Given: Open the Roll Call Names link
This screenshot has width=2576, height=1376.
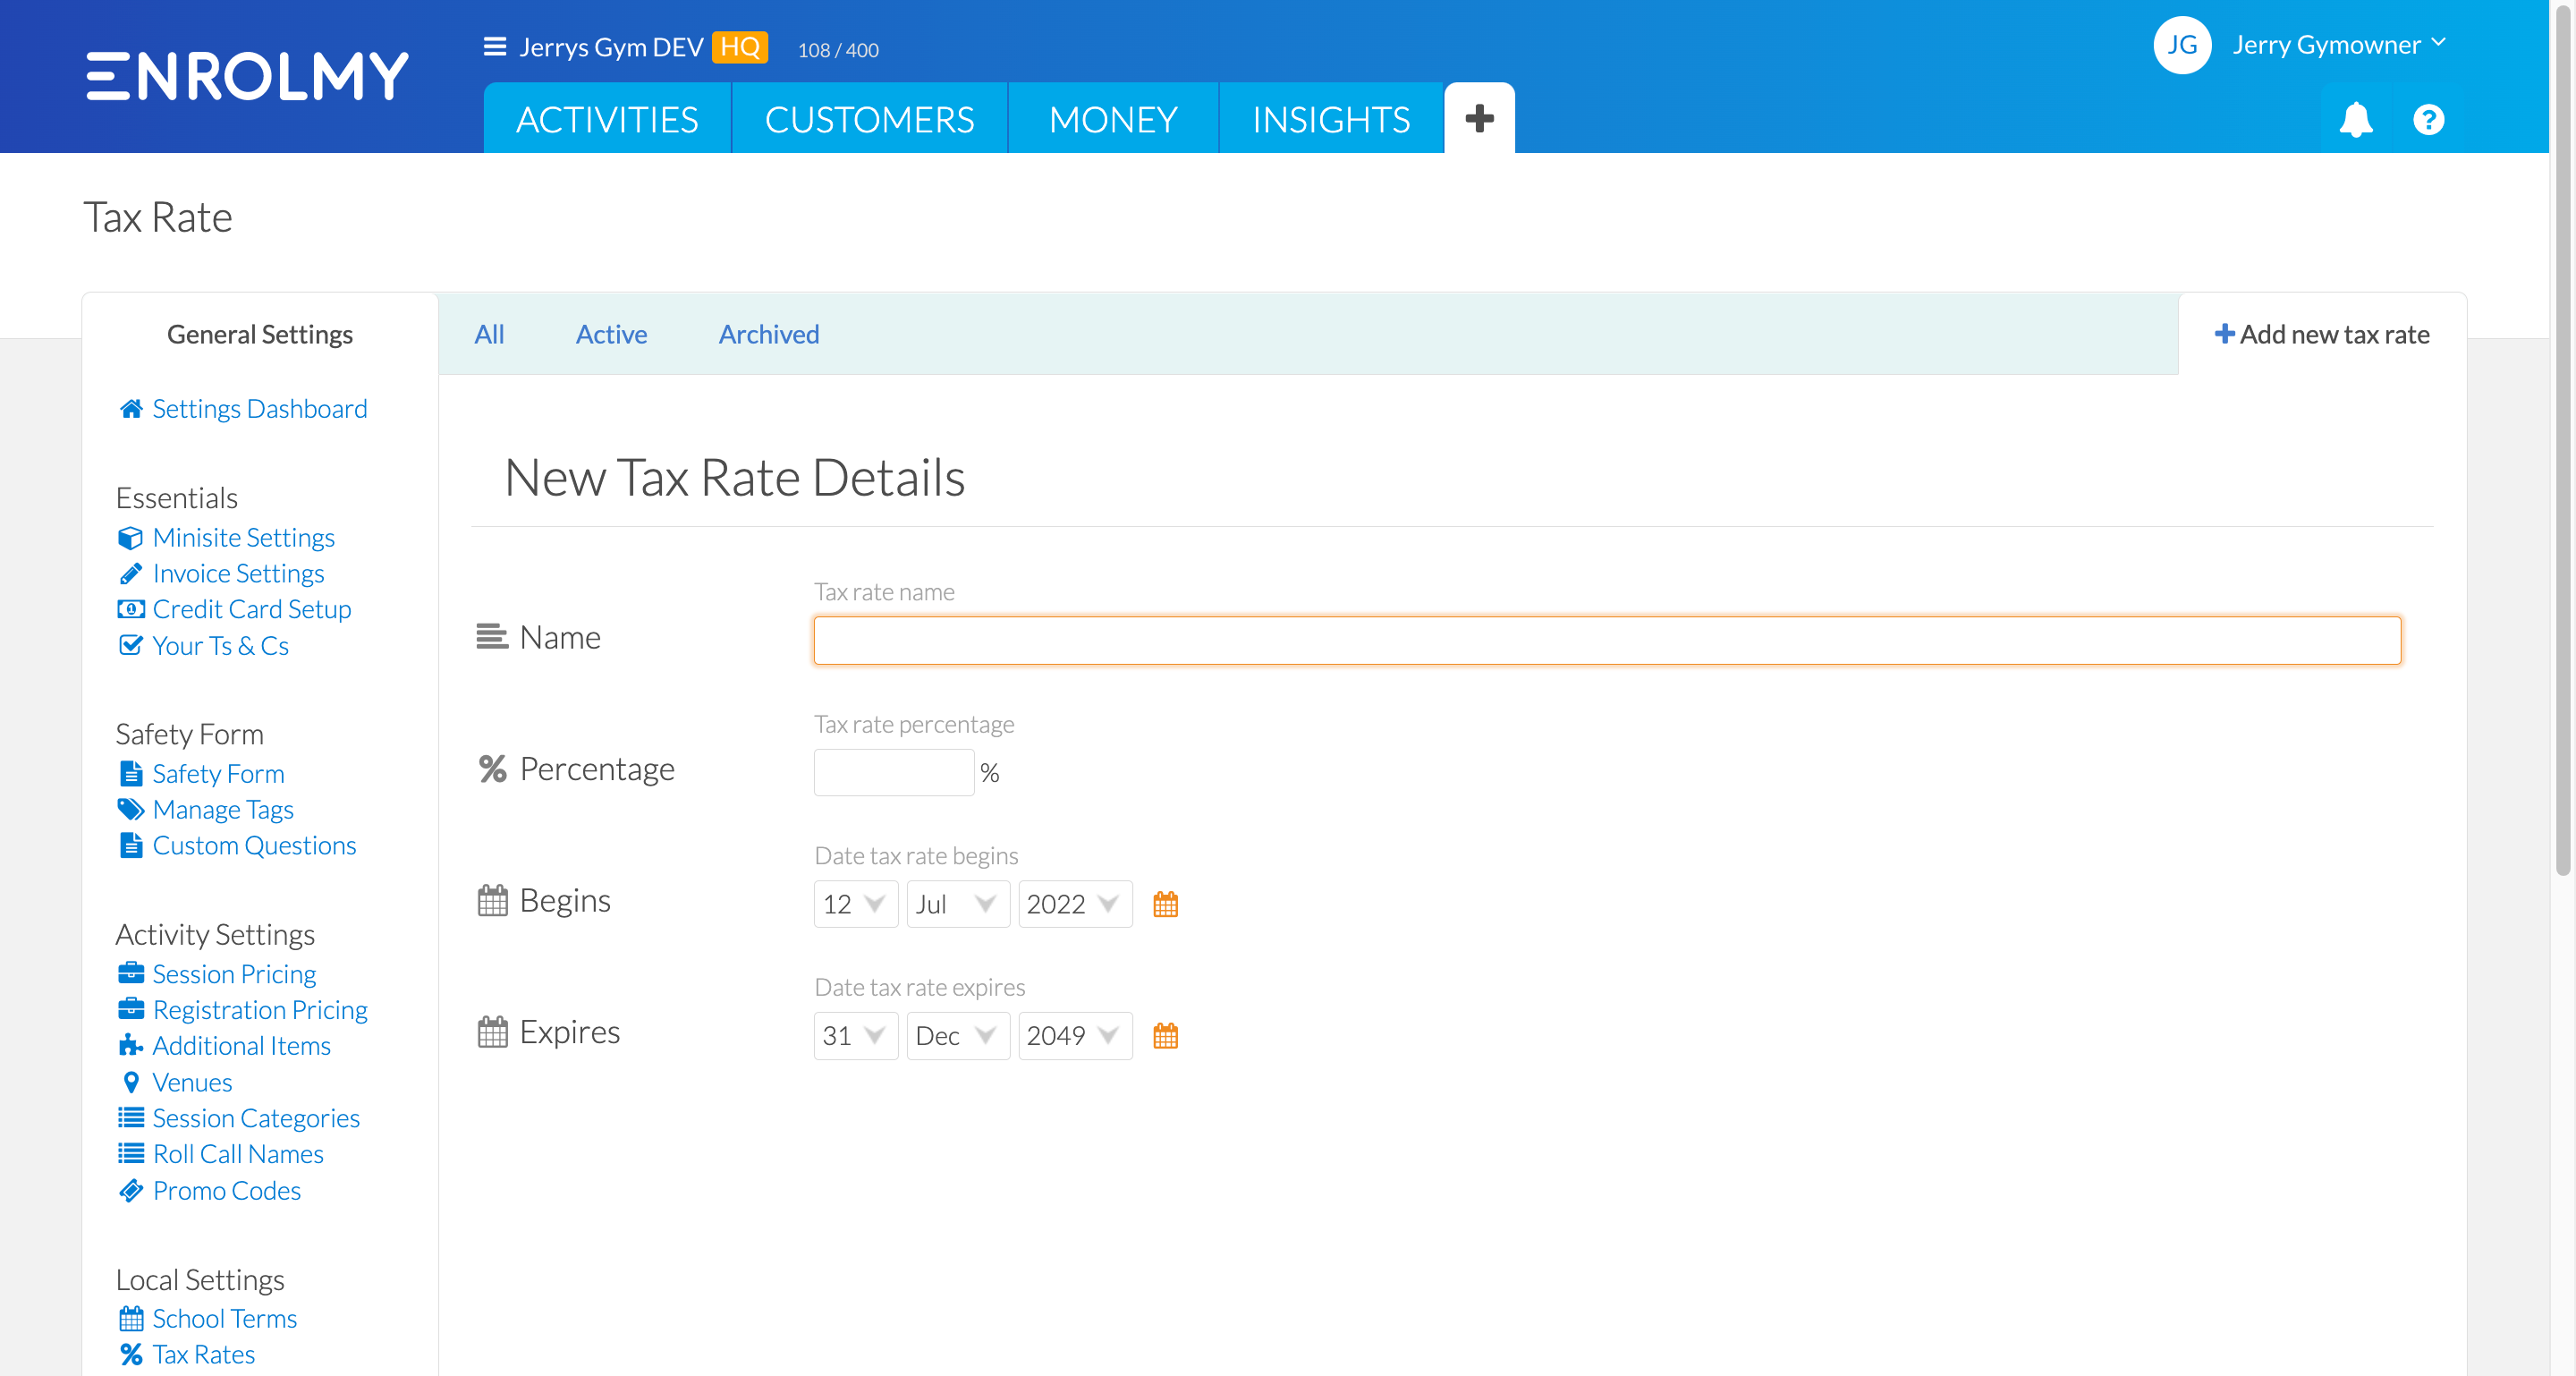Looking at the screenshot, I should [238, 1154].
